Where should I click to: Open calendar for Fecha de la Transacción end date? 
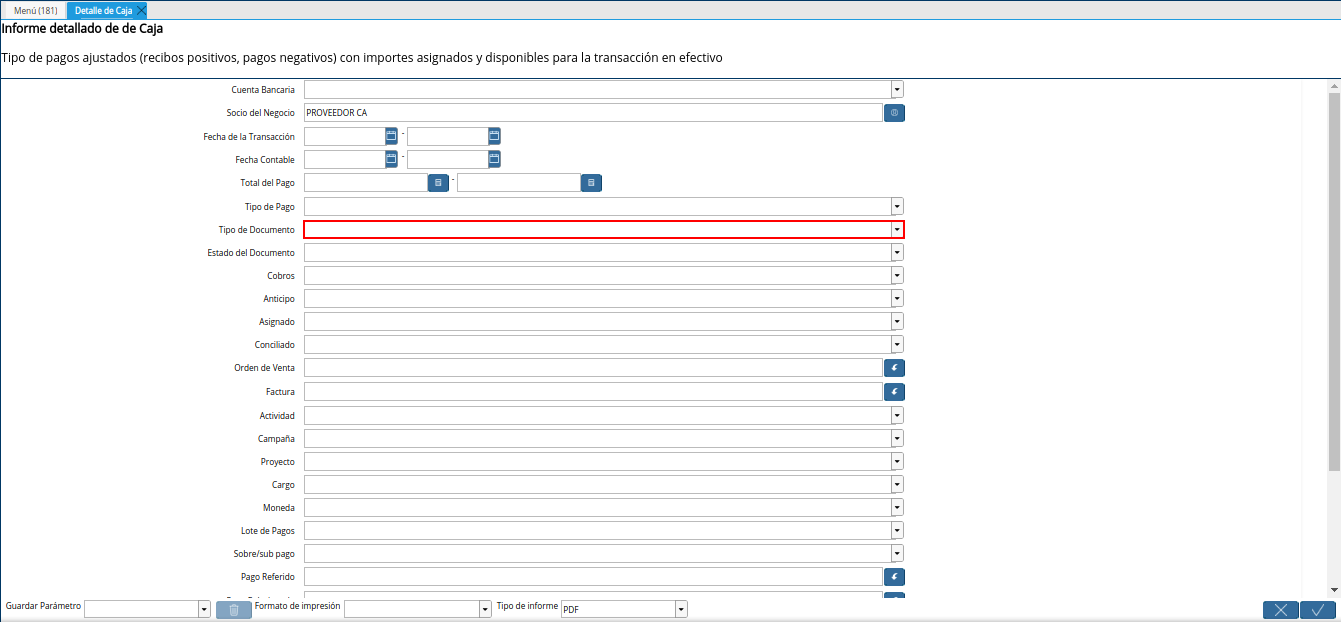[x=494, y=136]
